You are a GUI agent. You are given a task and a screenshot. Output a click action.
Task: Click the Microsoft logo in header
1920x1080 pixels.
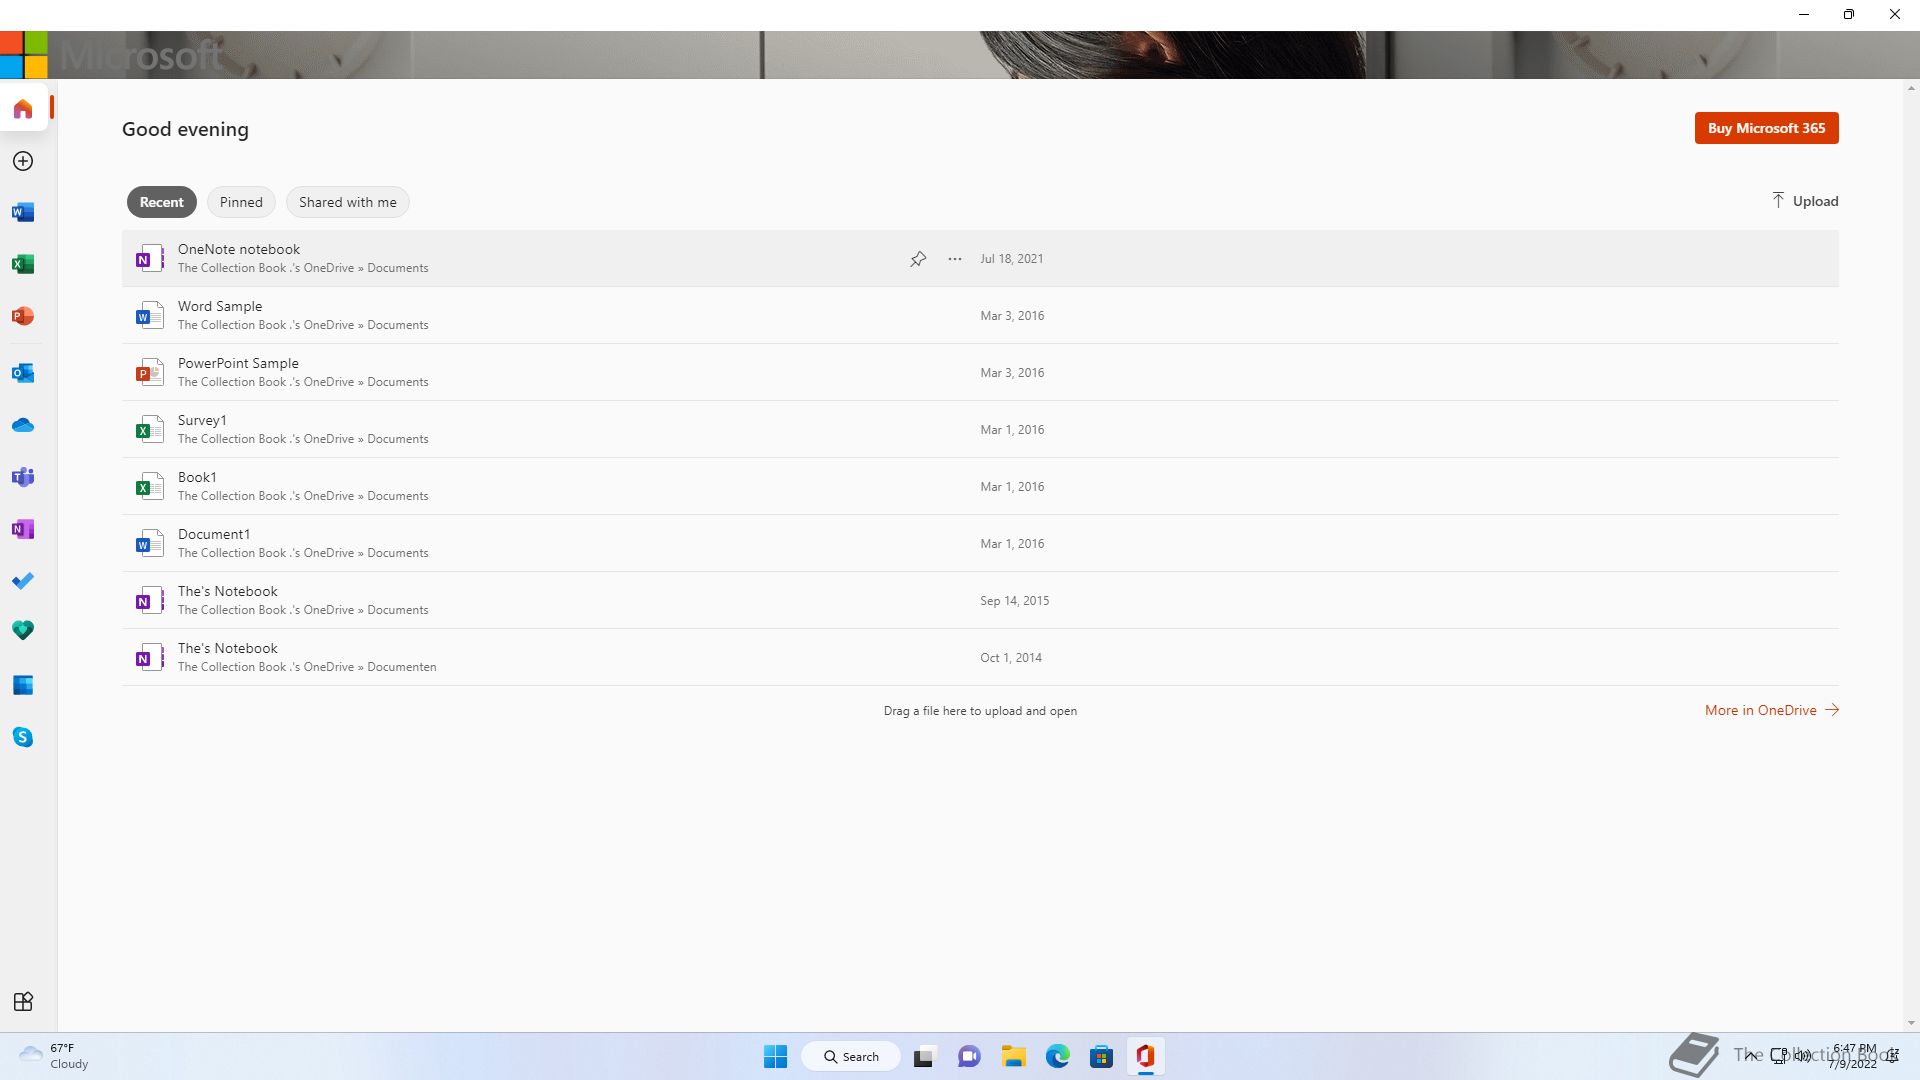click(x=24, y=54)
